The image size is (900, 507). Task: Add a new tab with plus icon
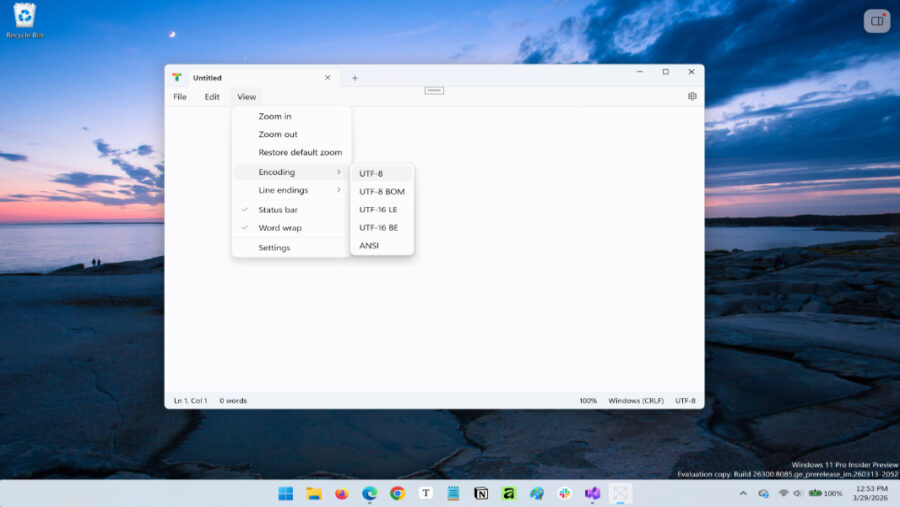coord(354,78)
